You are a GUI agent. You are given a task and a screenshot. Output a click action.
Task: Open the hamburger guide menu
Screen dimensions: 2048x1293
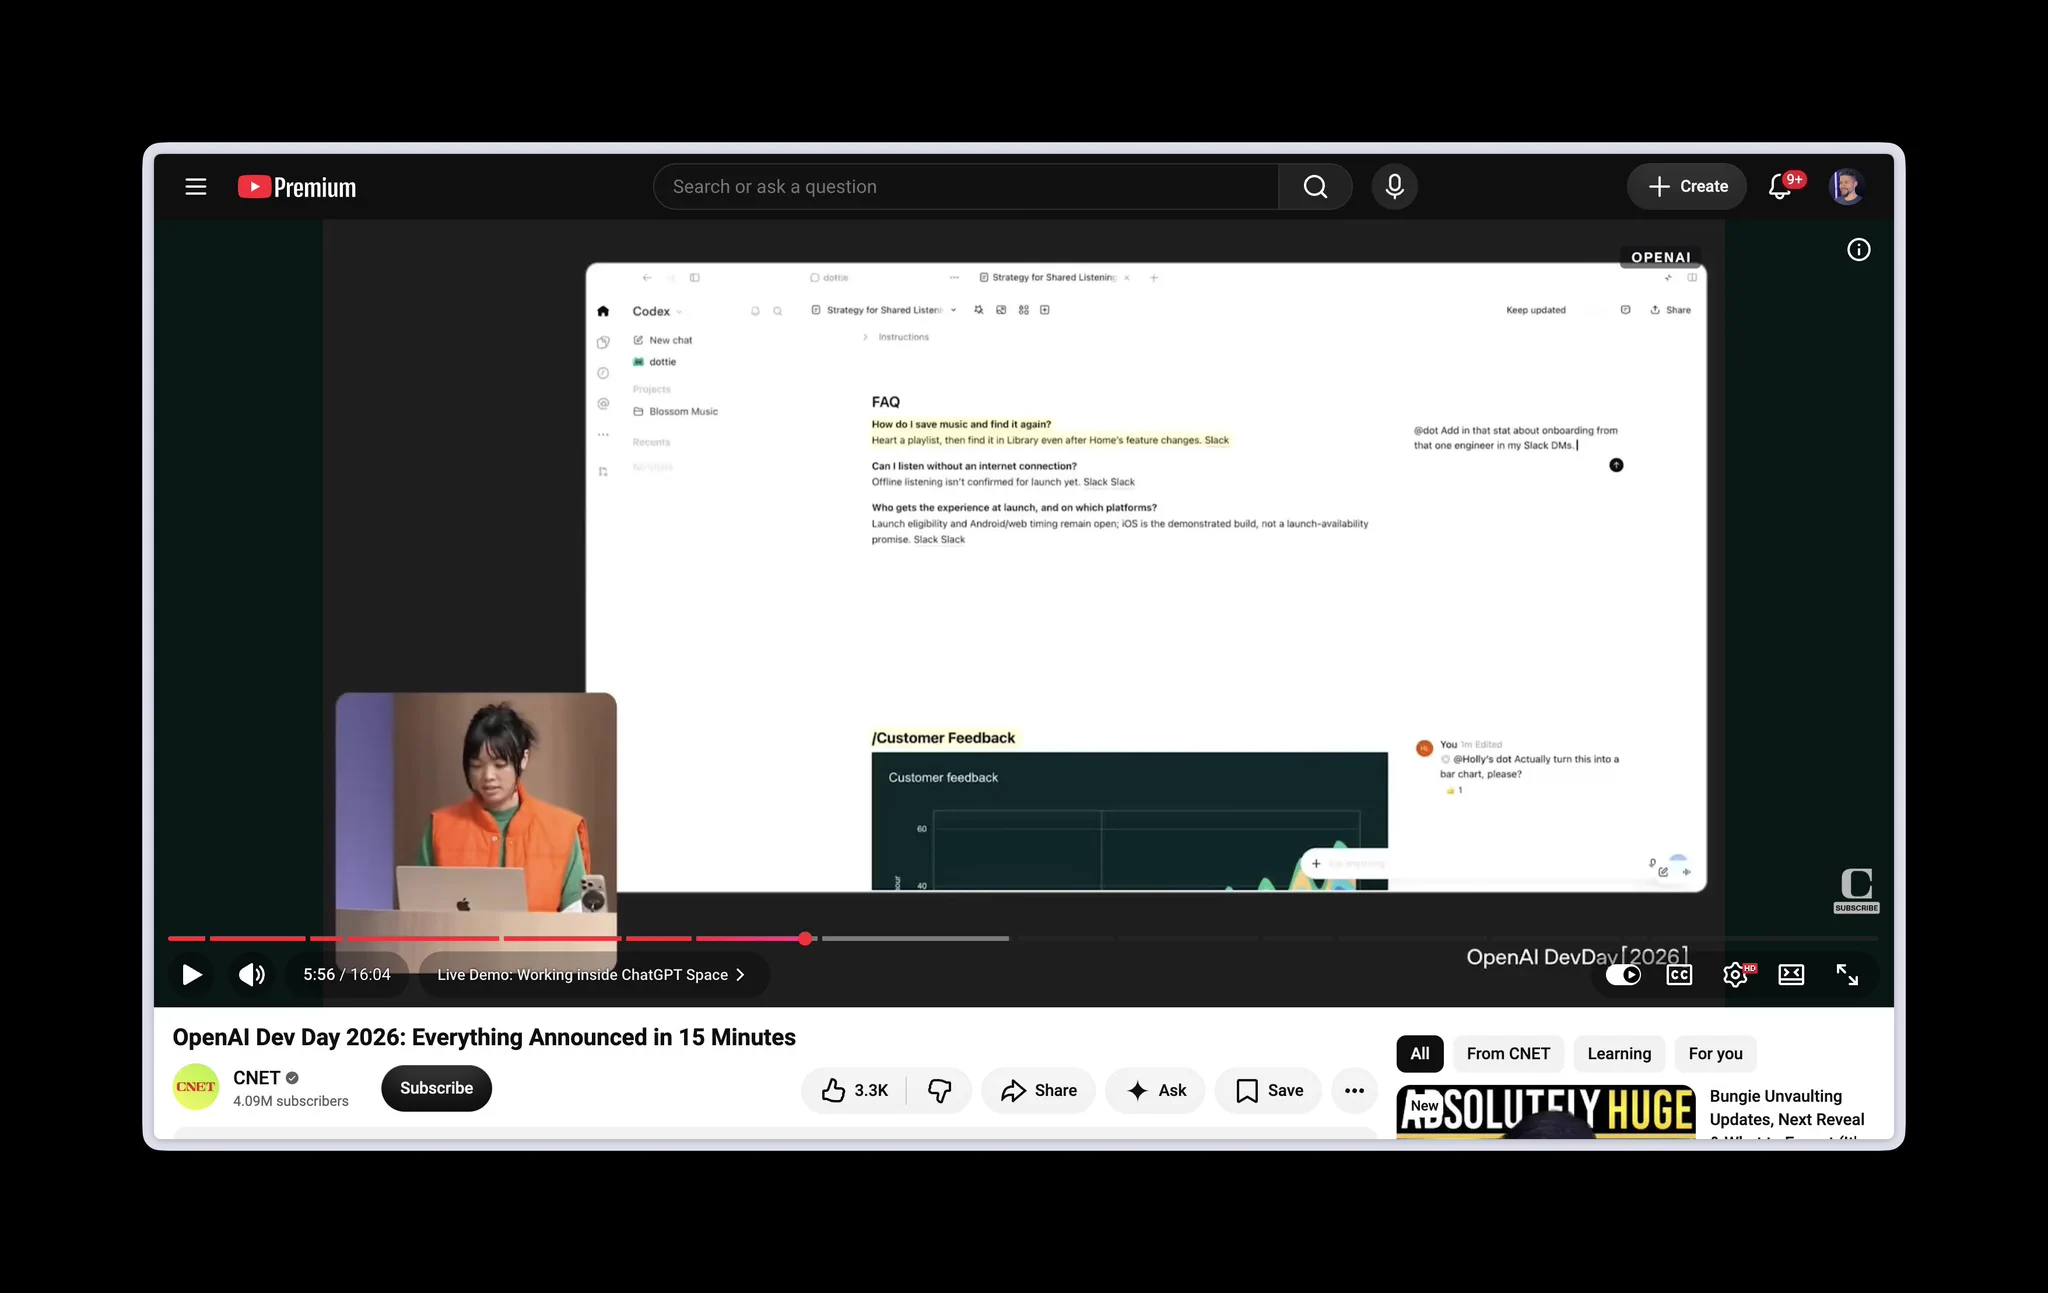(x=196, y=187)
